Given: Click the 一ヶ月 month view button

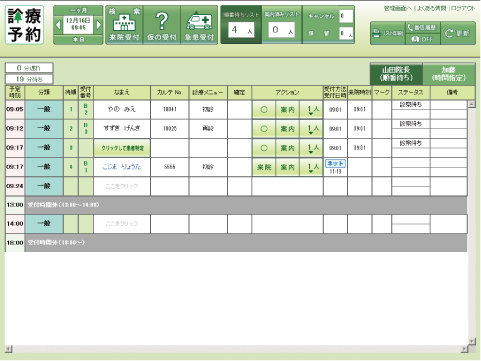Looking at the screenshot, I should (78, 10).
